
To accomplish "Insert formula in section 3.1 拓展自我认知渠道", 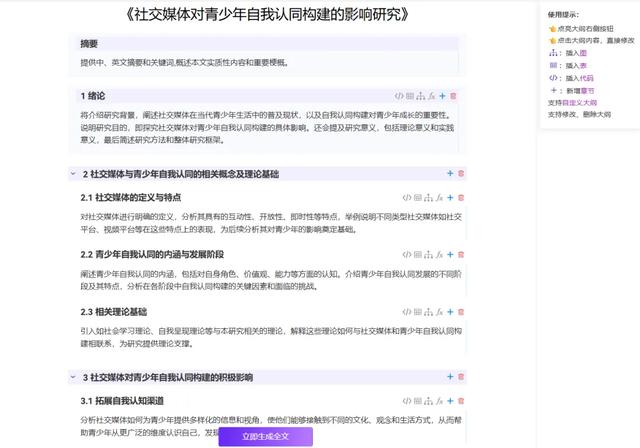I will (439, 401).
